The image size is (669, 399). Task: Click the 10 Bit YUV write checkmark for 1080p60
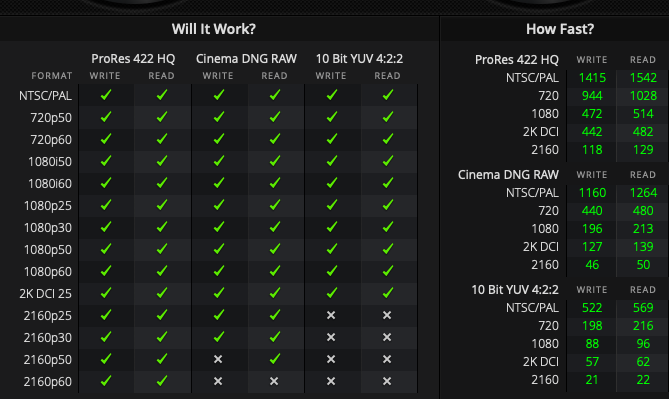pos(332,271)
